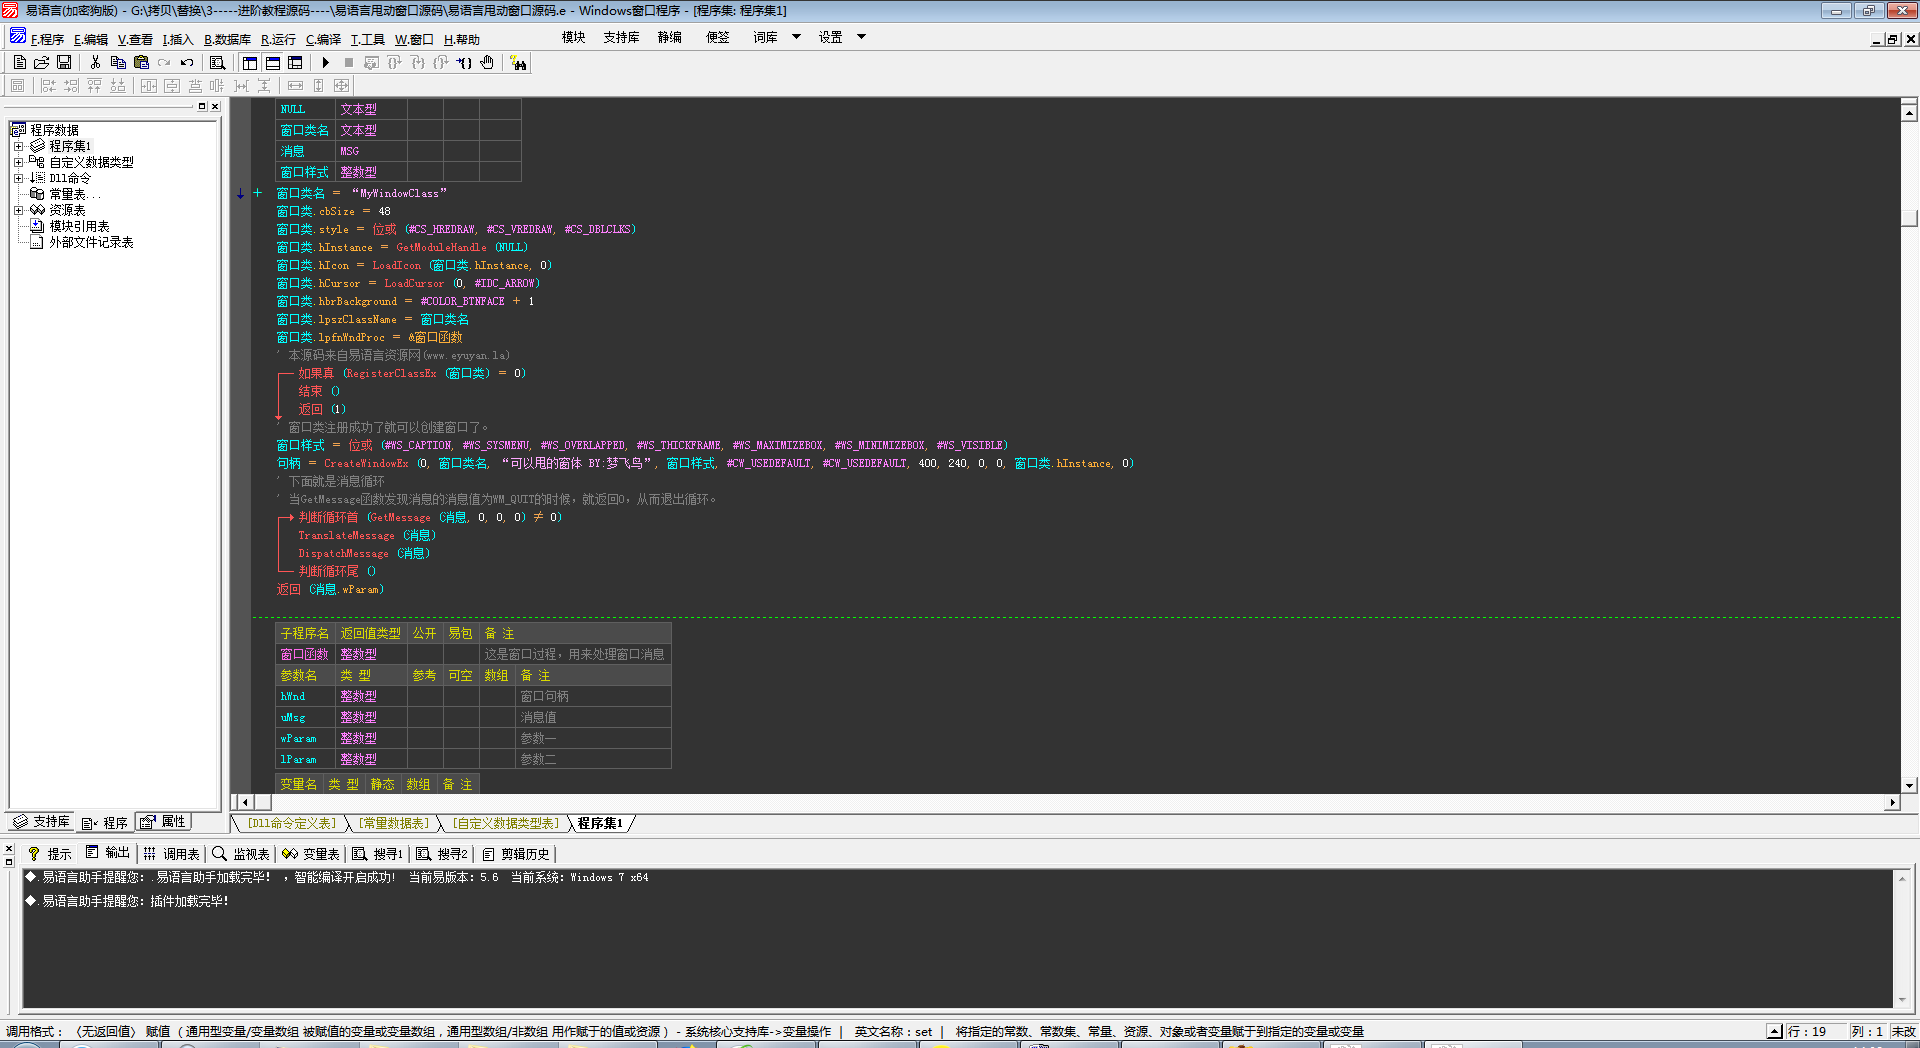Image resolution: width=1920 pixels, height=1048 pixels.
Task: Switch to the 支持库 panel tab
Action: point(42,822)
